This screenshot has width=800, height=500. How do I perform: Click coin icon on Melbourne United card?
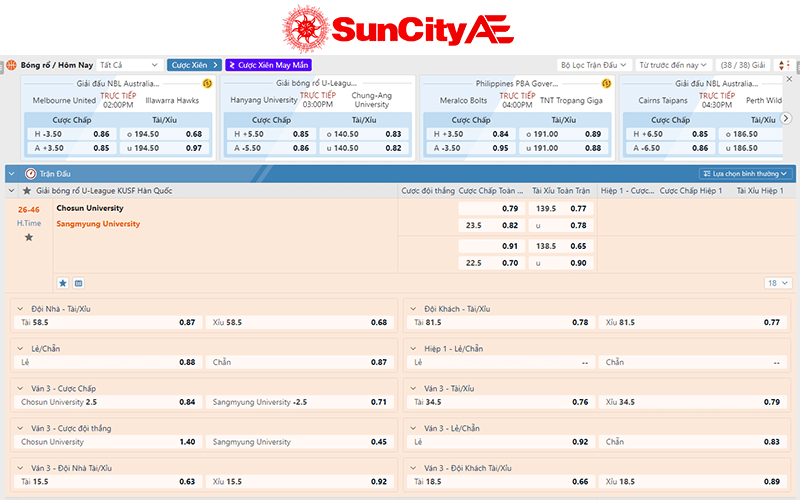coord(207,83)
